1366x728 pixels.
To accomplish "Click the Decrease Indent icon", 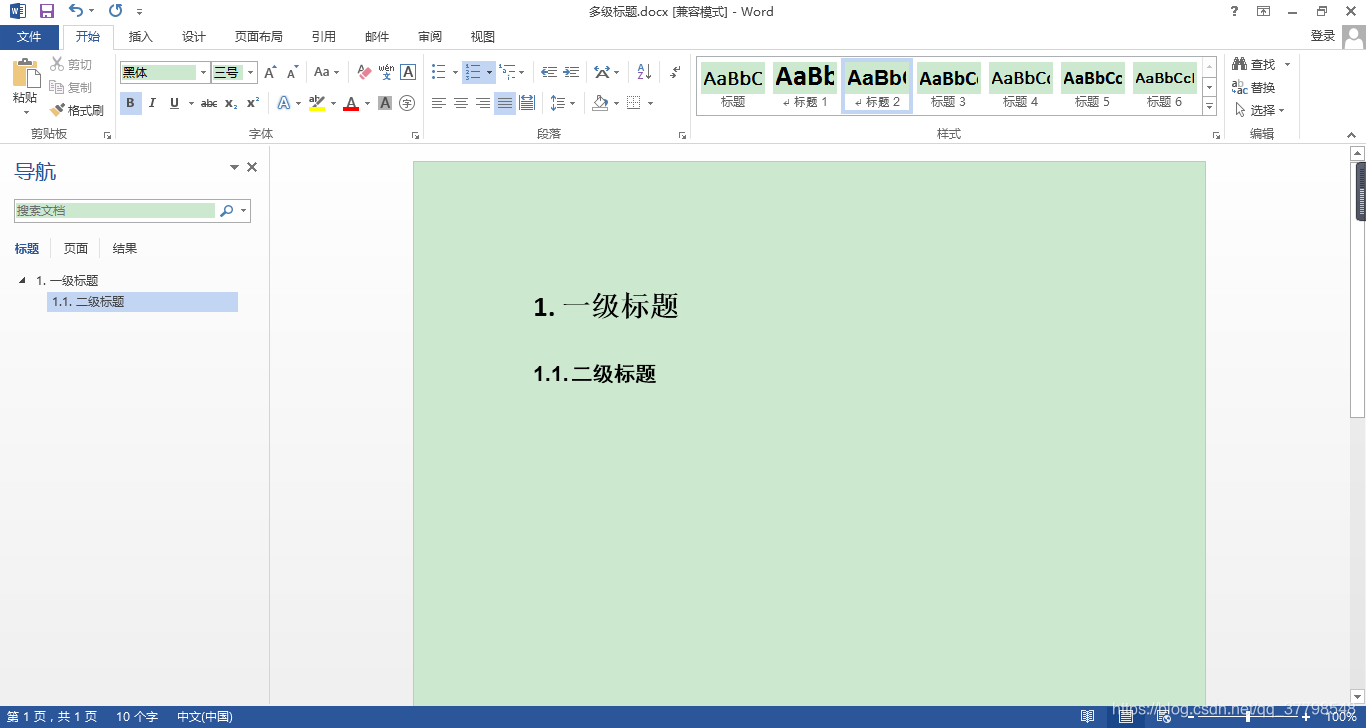I will click(x=549, y=72).
